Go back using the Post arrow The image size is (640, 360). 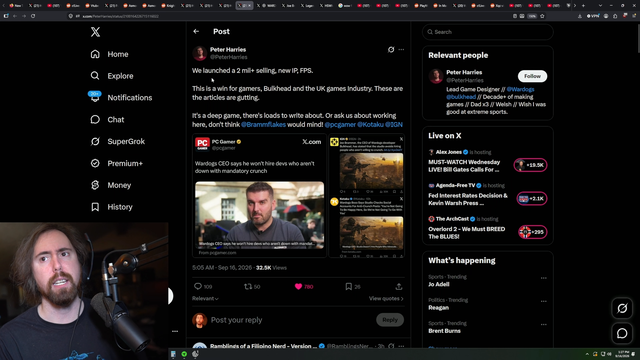[196, 31]
